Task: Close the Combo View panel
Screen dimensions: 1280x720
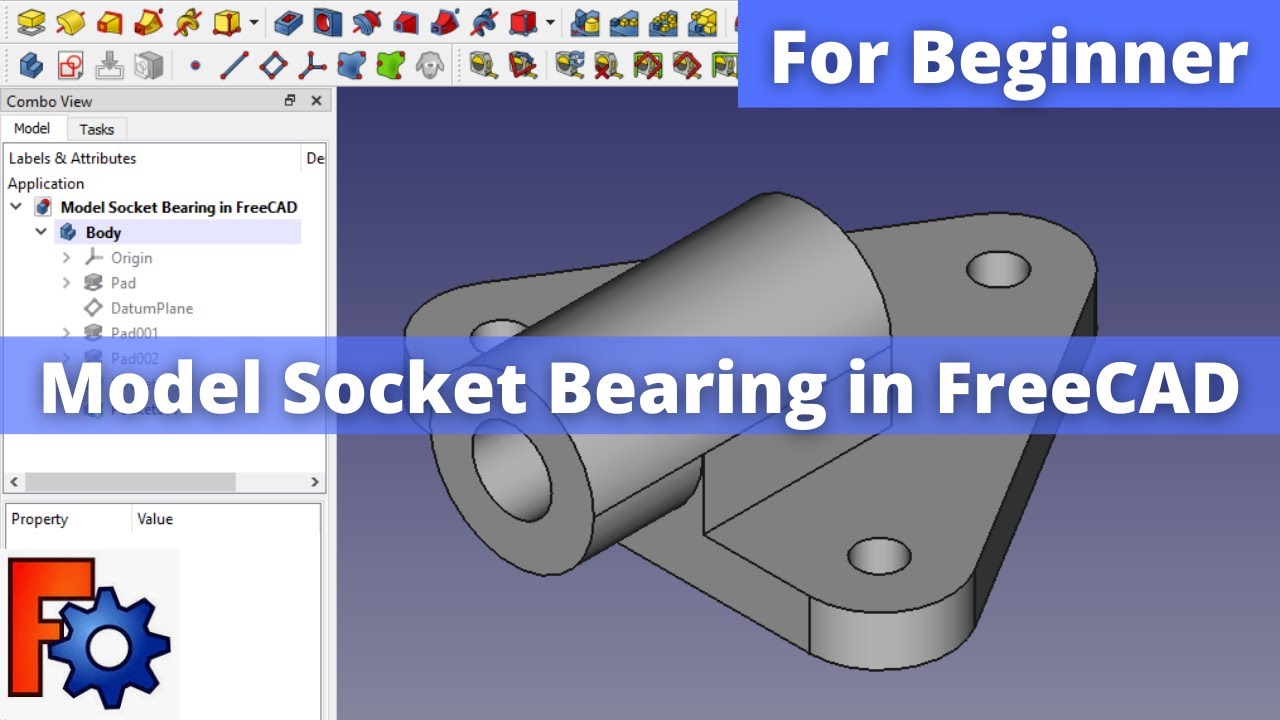Action: [316, 100]
